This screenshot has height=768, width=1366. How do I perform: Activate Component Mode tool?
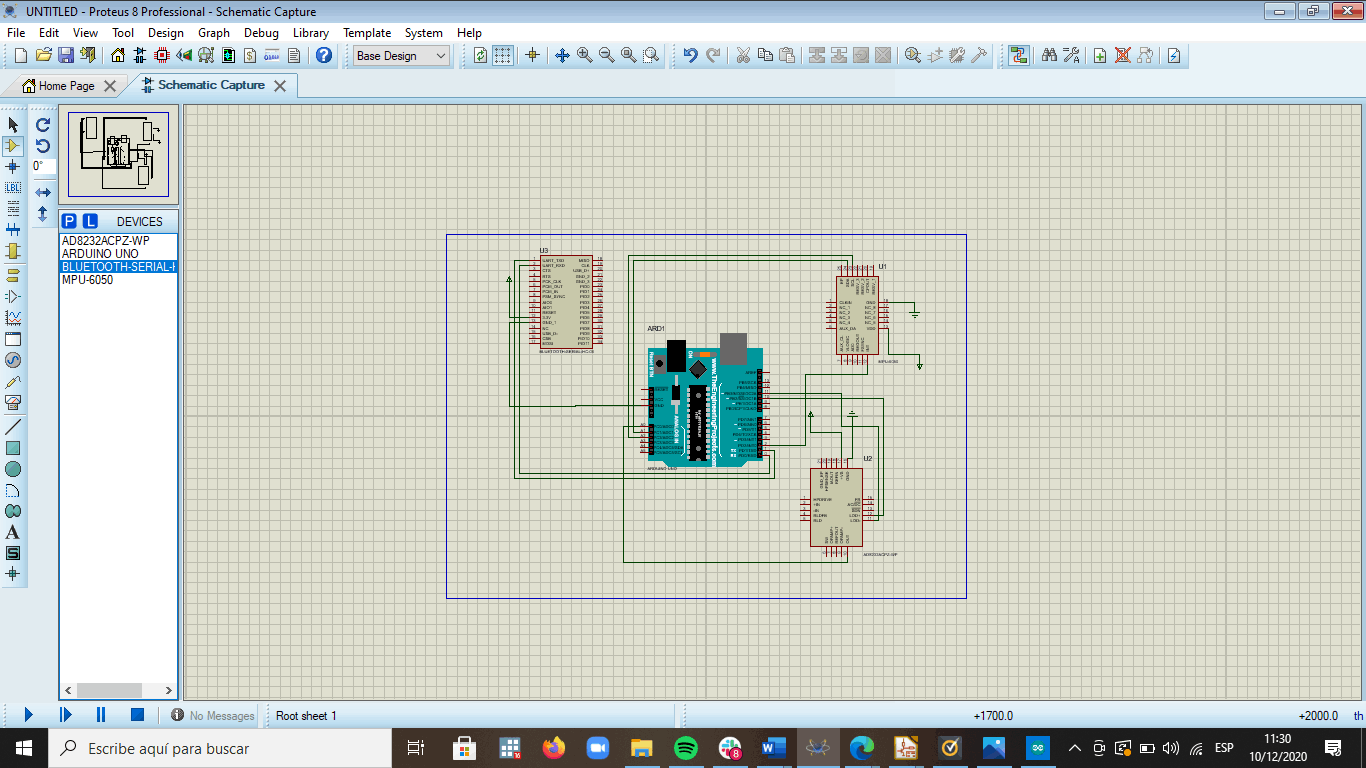click(x=13, y=146)
